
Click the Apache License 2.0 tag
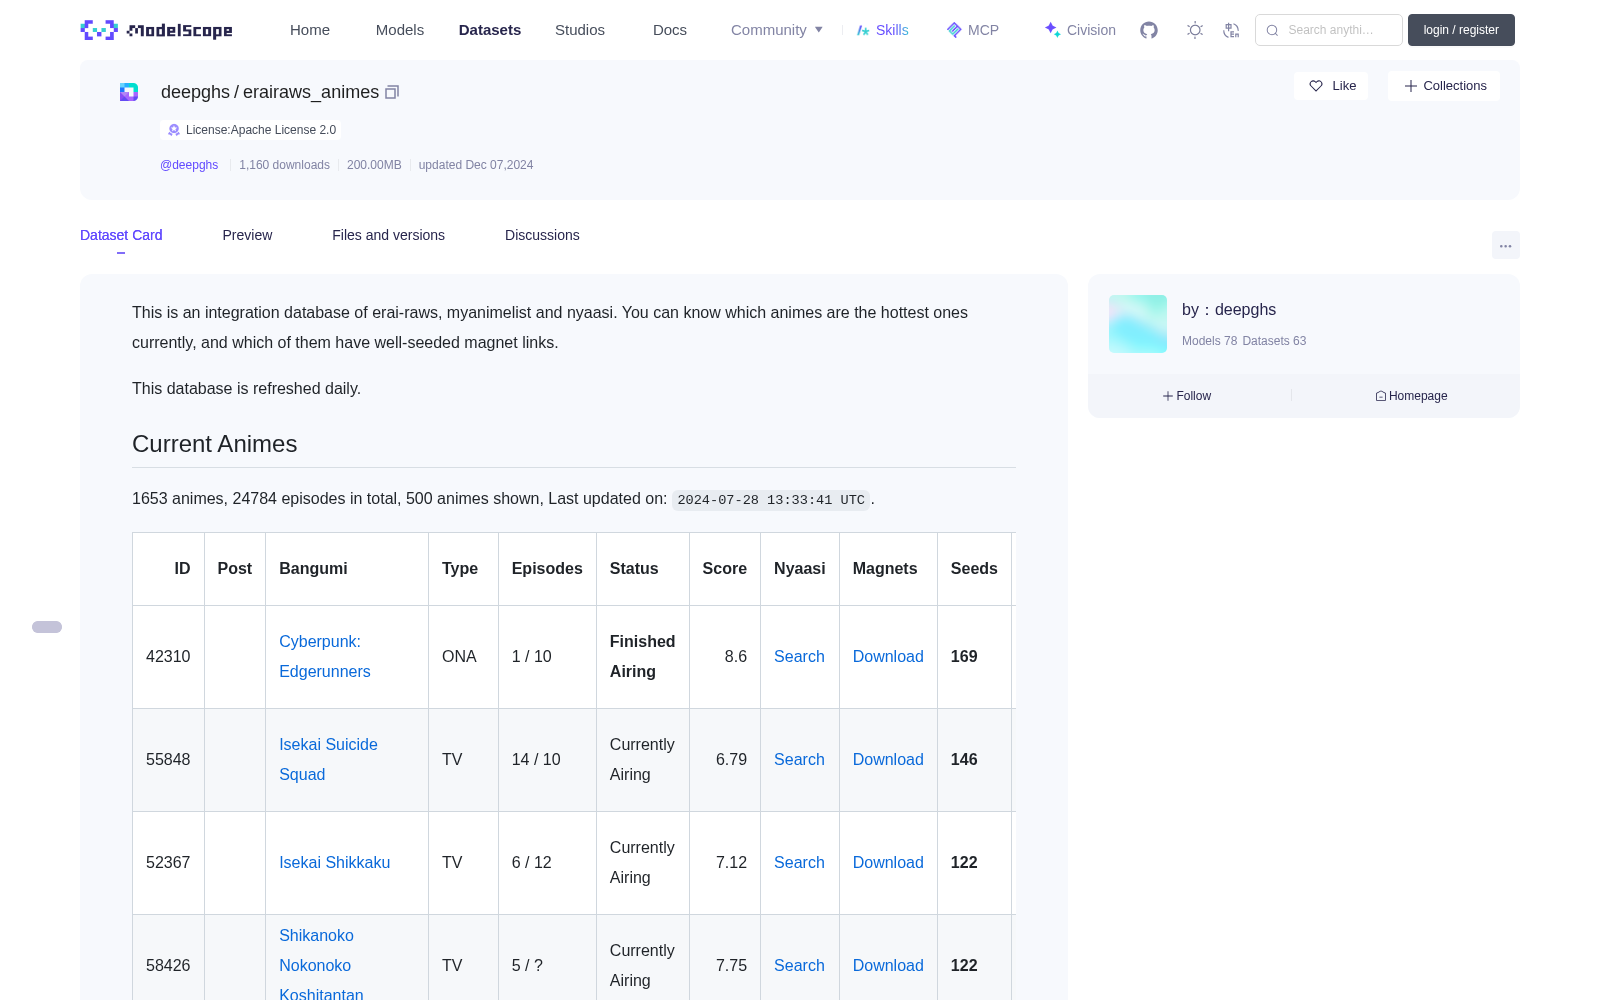tap(251, 130)
